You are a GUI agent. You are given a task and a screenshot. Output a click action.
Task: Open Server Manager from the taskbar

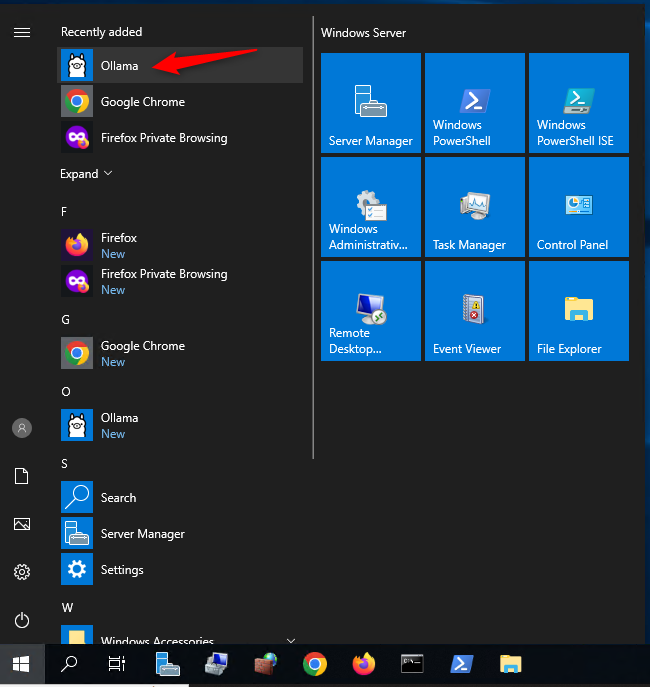[x=167, y=664]
